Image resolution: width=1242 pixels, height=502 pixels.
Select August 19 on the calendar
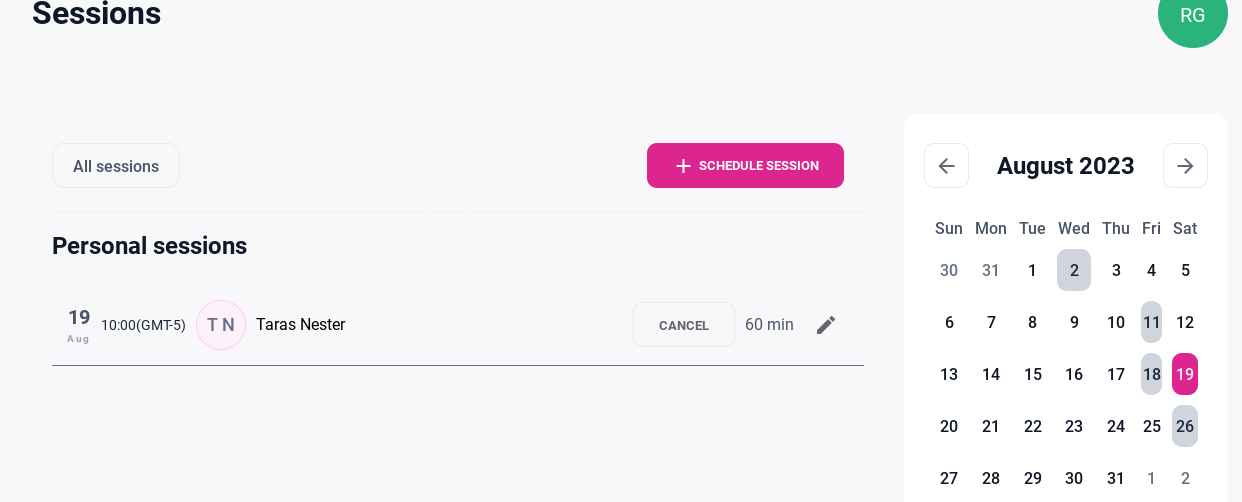(1185, 374)
